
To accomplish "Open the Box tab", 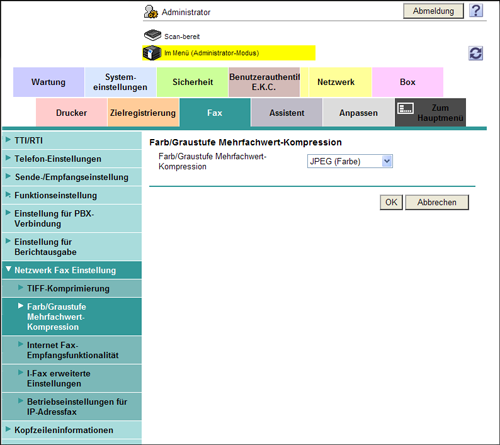I will (x=408, y=82).
